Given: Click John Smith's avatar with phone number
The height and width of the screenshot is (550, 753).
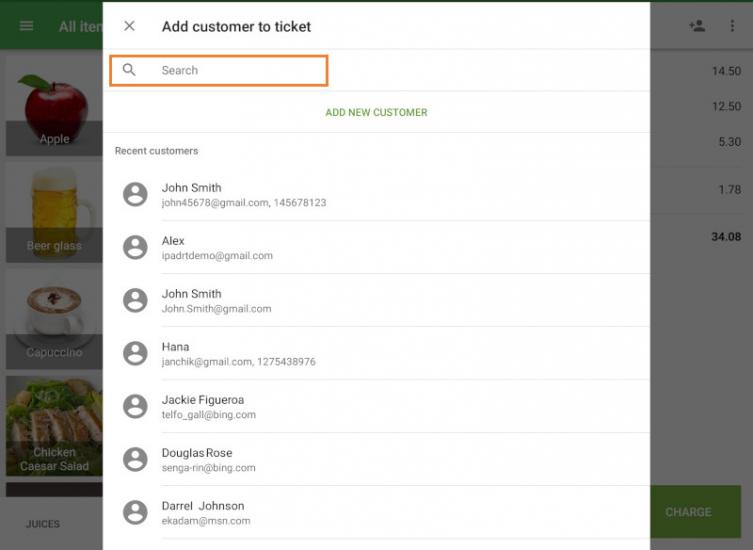Looking at the screenshot, I should (135, 194).
